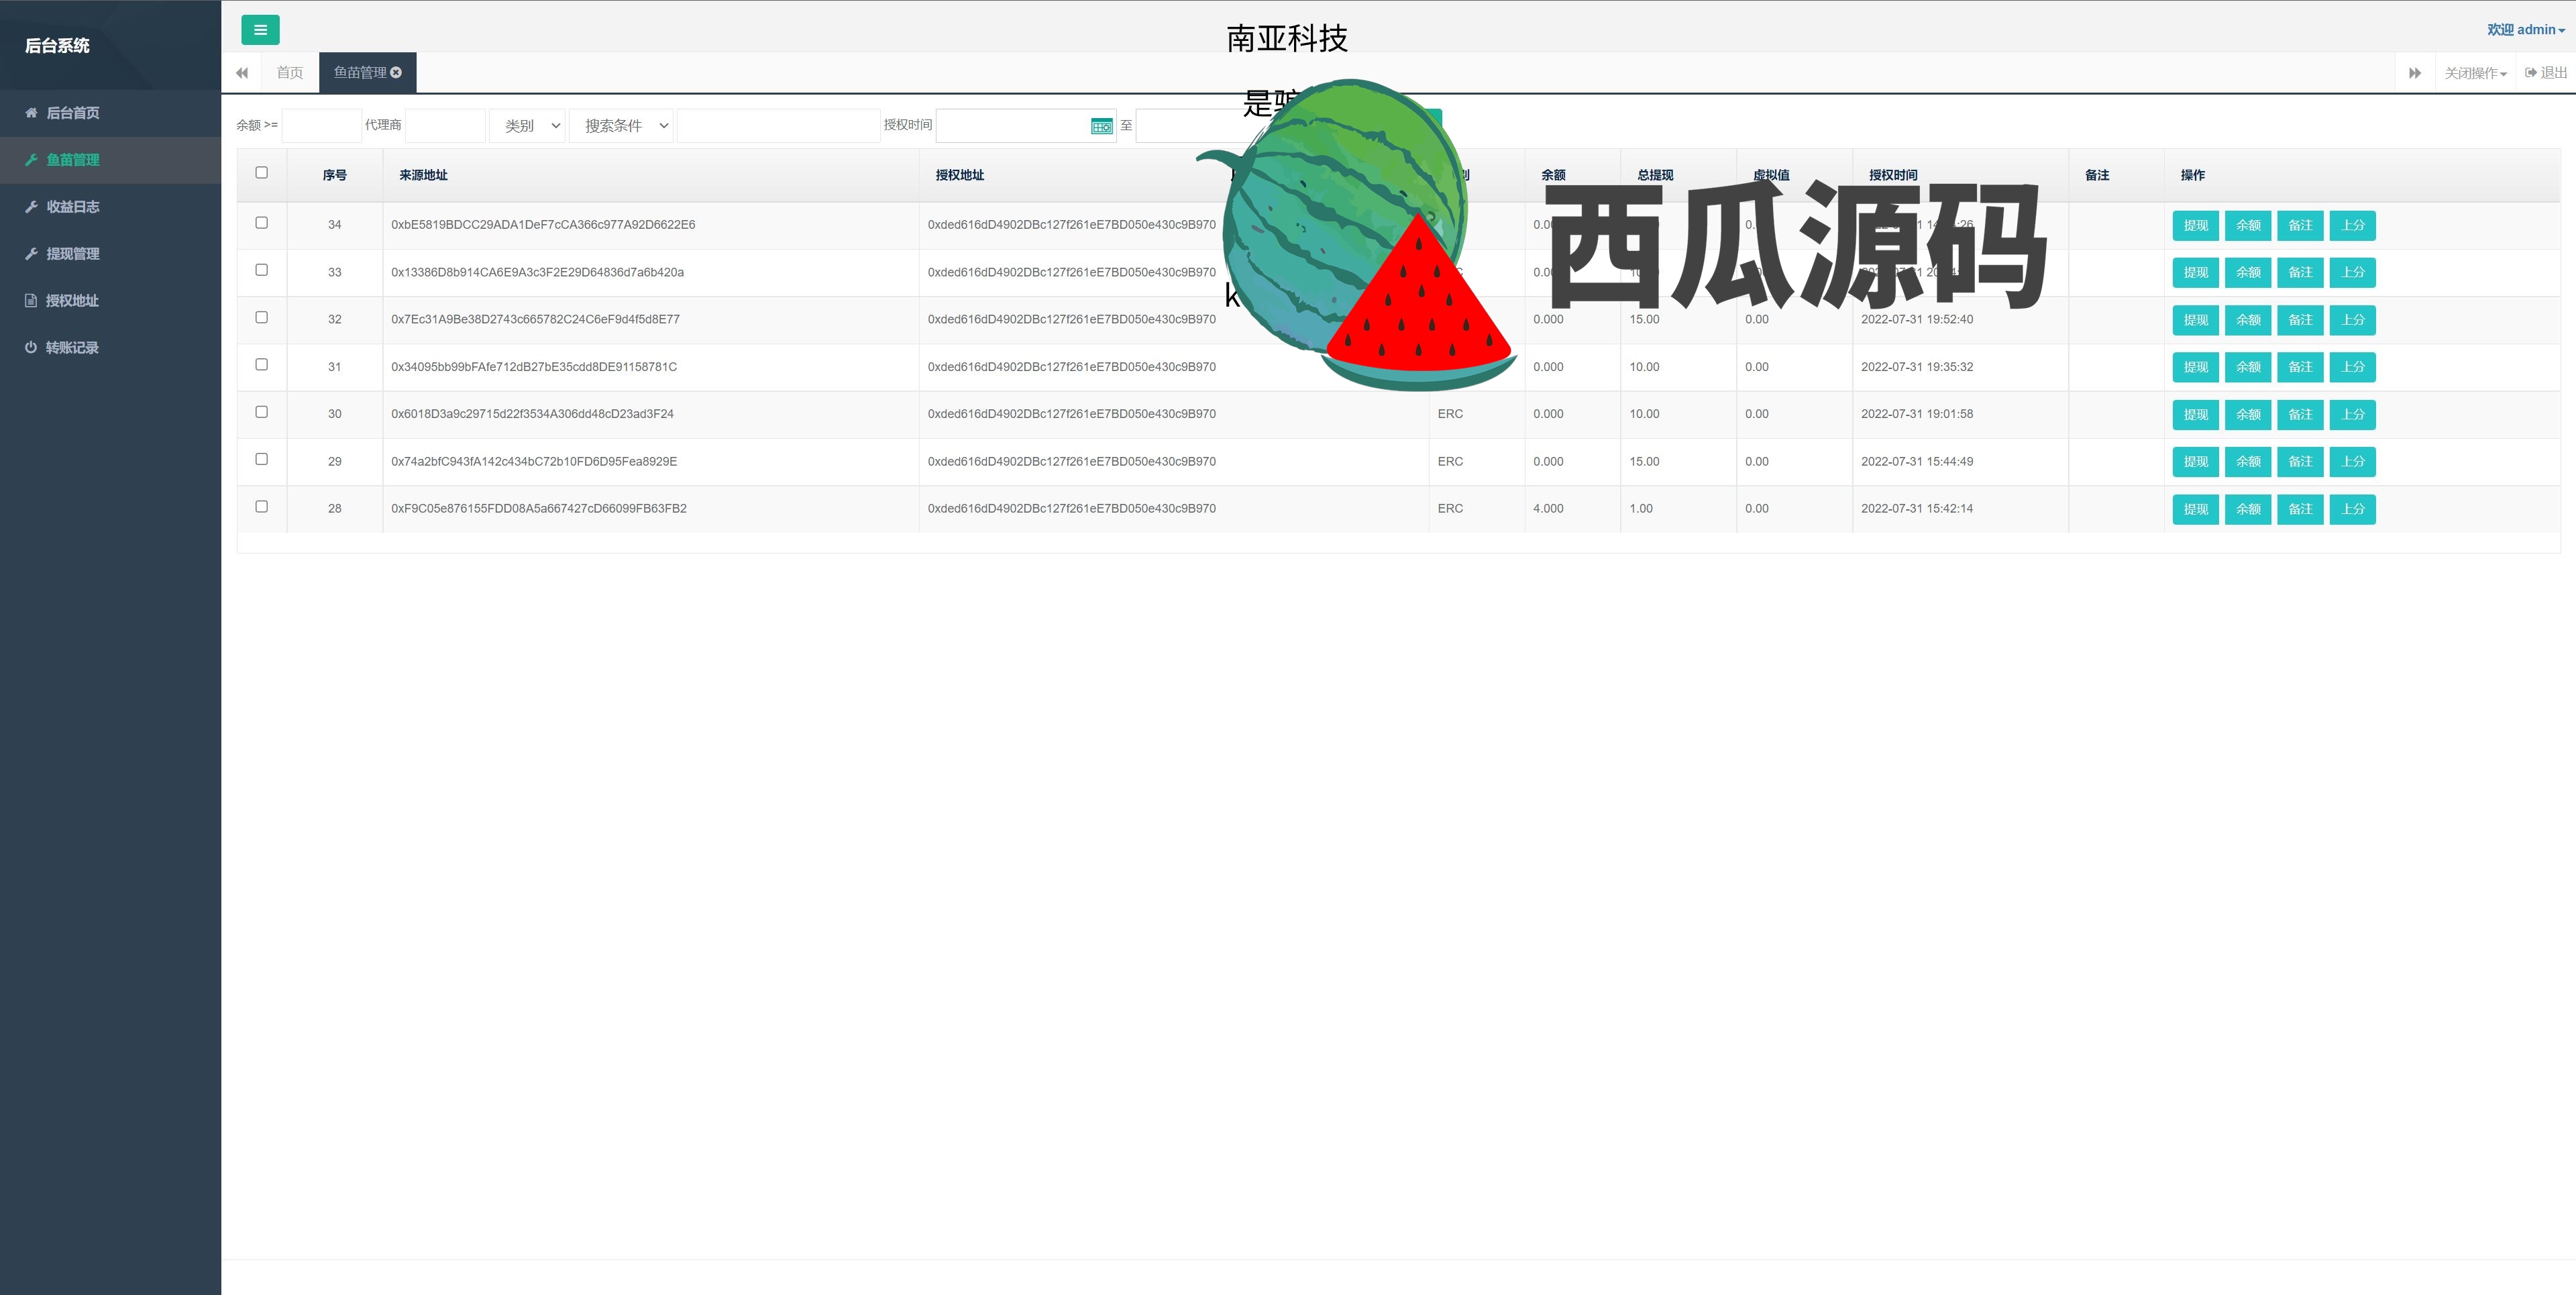Focus the search keyword field after 搜索条件
Image resolution: width=2576 pixels, height=1295 pixels.
(779, 126)
